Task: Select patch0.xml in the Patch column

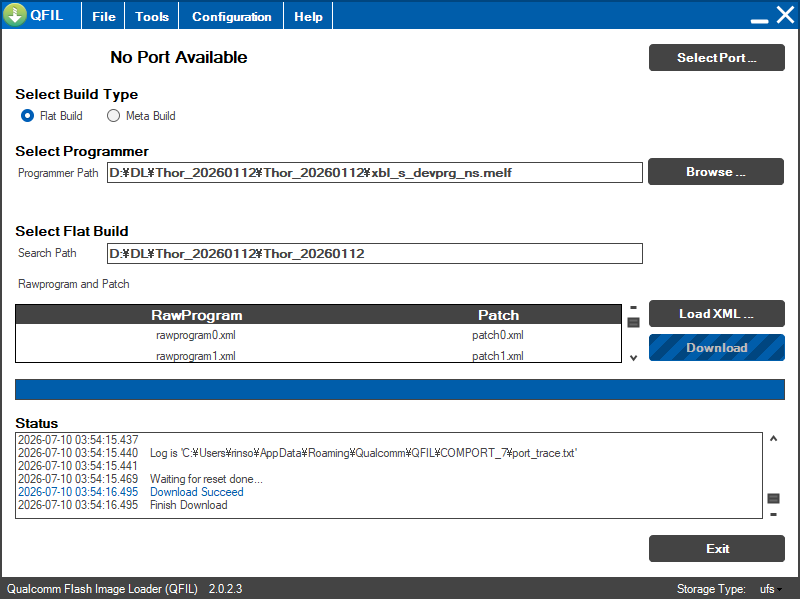Action: (x=498, y=335)
